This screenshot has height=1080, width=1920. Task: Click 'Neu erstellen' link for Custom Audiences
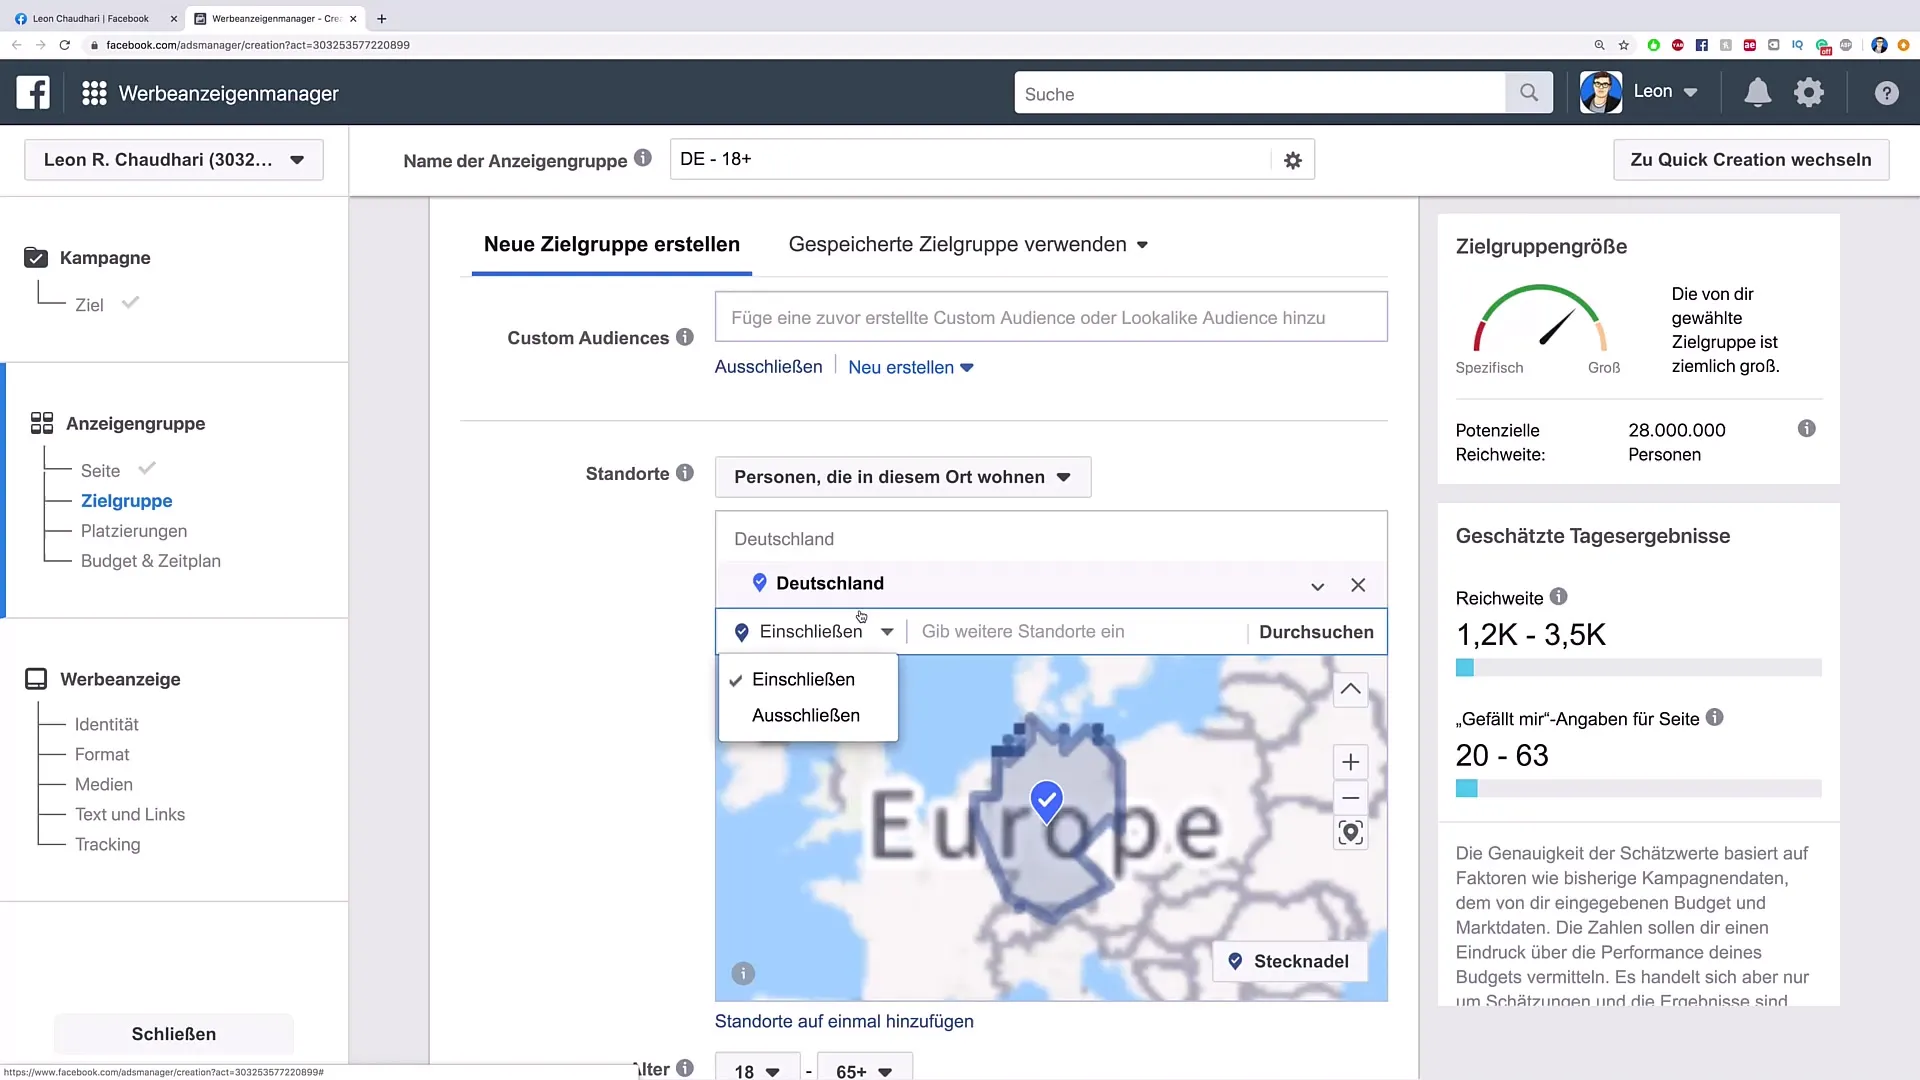tap(902, 367)
